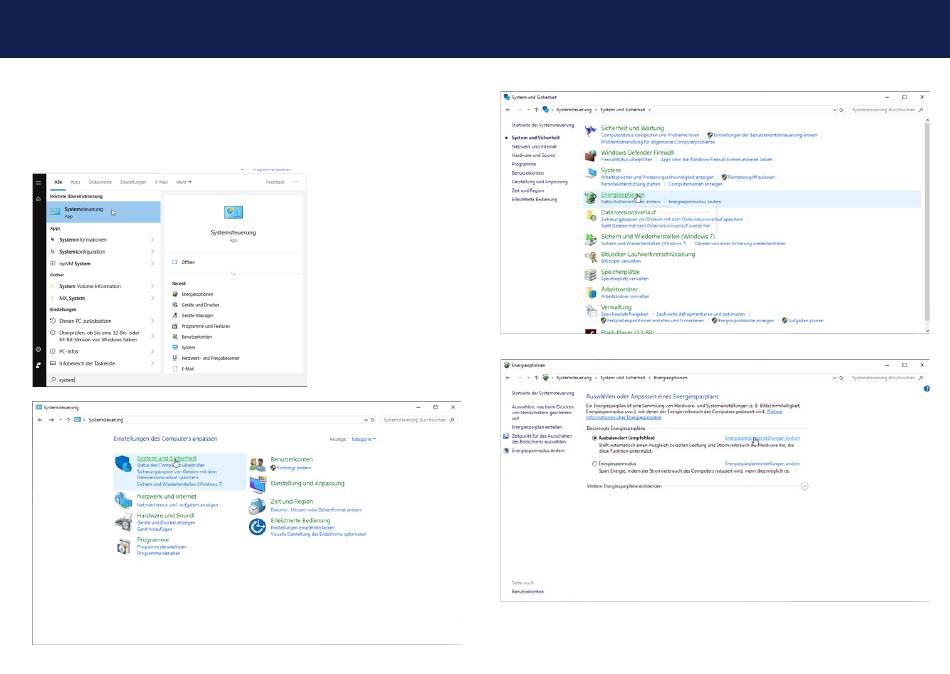950x674 pixels.
Task: Expand the chevron under Öffnen in search preview
Action: 233,274
